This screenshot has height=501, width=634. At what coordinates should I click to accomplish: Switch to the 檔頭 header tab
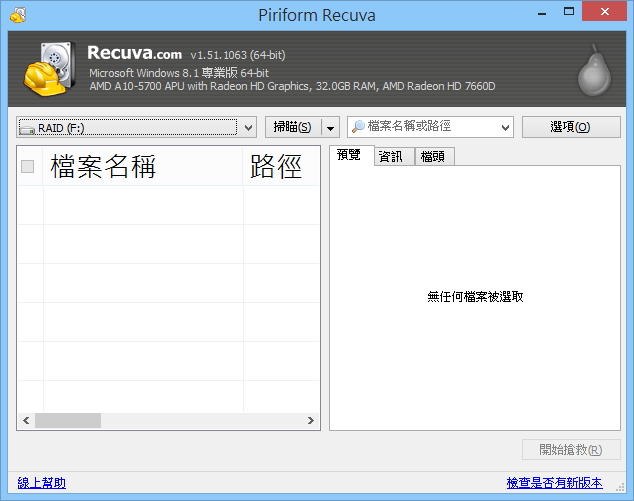tap(433, 156)
